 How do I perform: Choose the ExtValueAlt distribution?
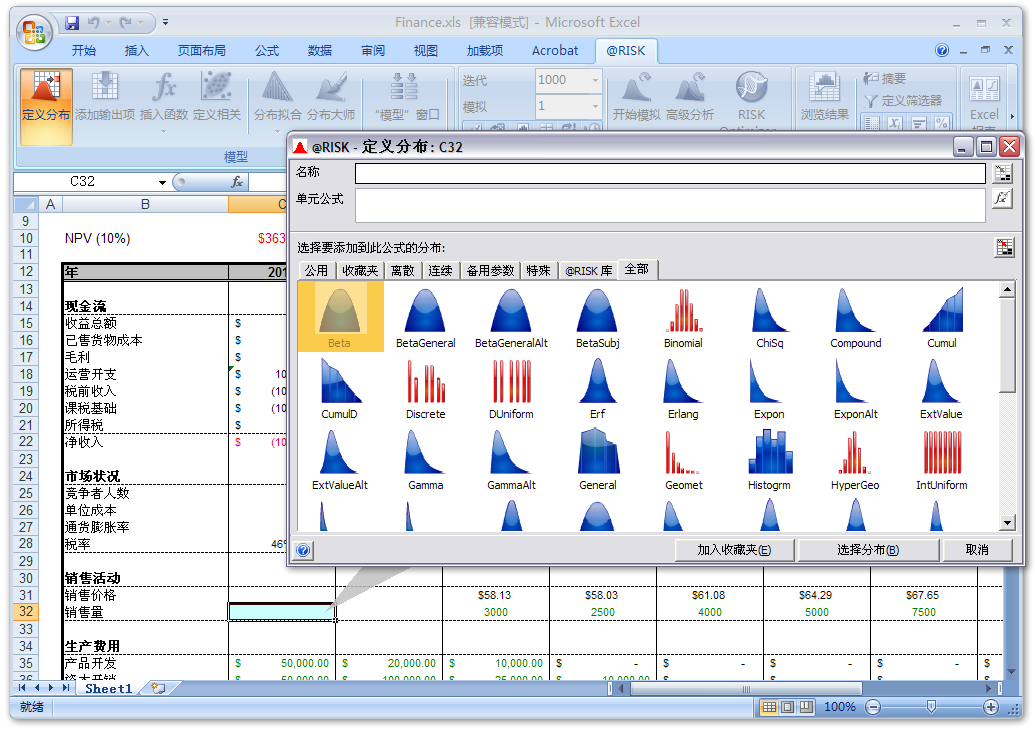(340, 459)
